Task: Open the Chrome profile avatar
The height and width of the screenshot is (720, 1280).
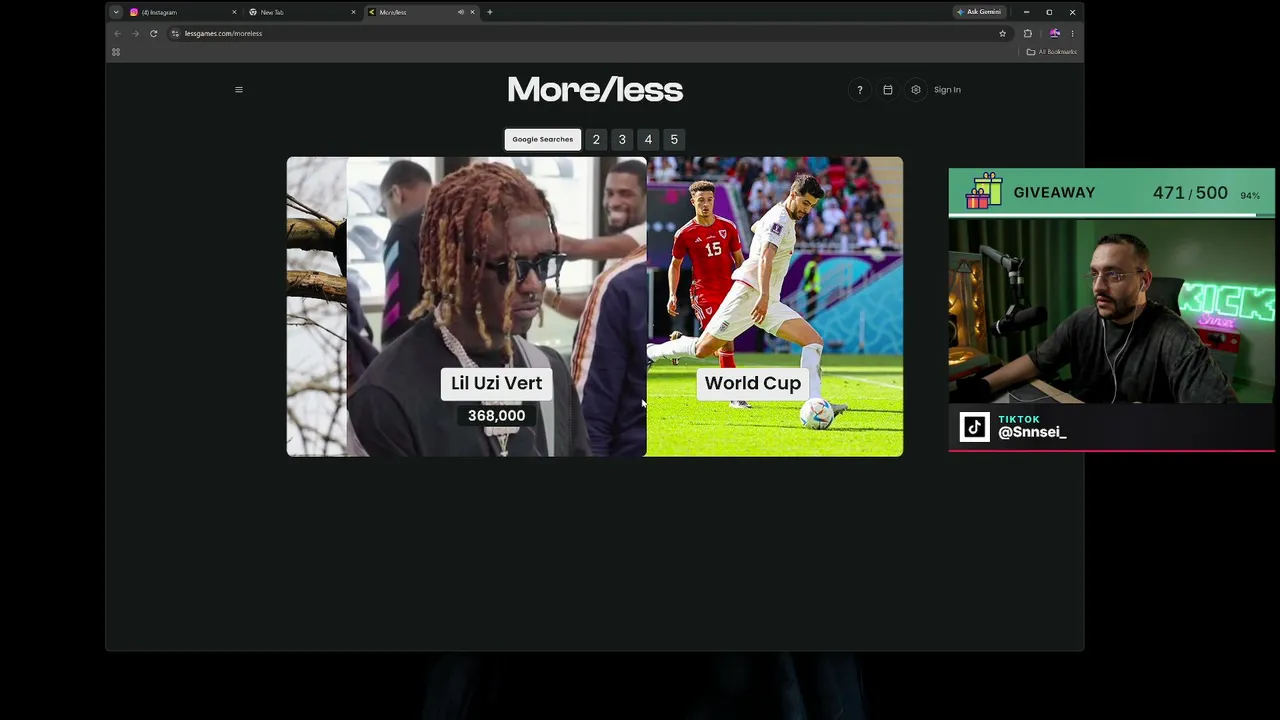Action: point(1054,33)
